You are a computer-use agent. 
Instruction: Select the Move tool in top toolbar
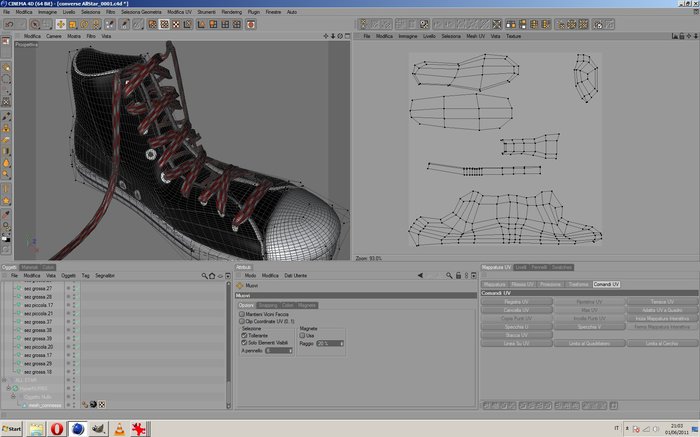coord(61,23)
